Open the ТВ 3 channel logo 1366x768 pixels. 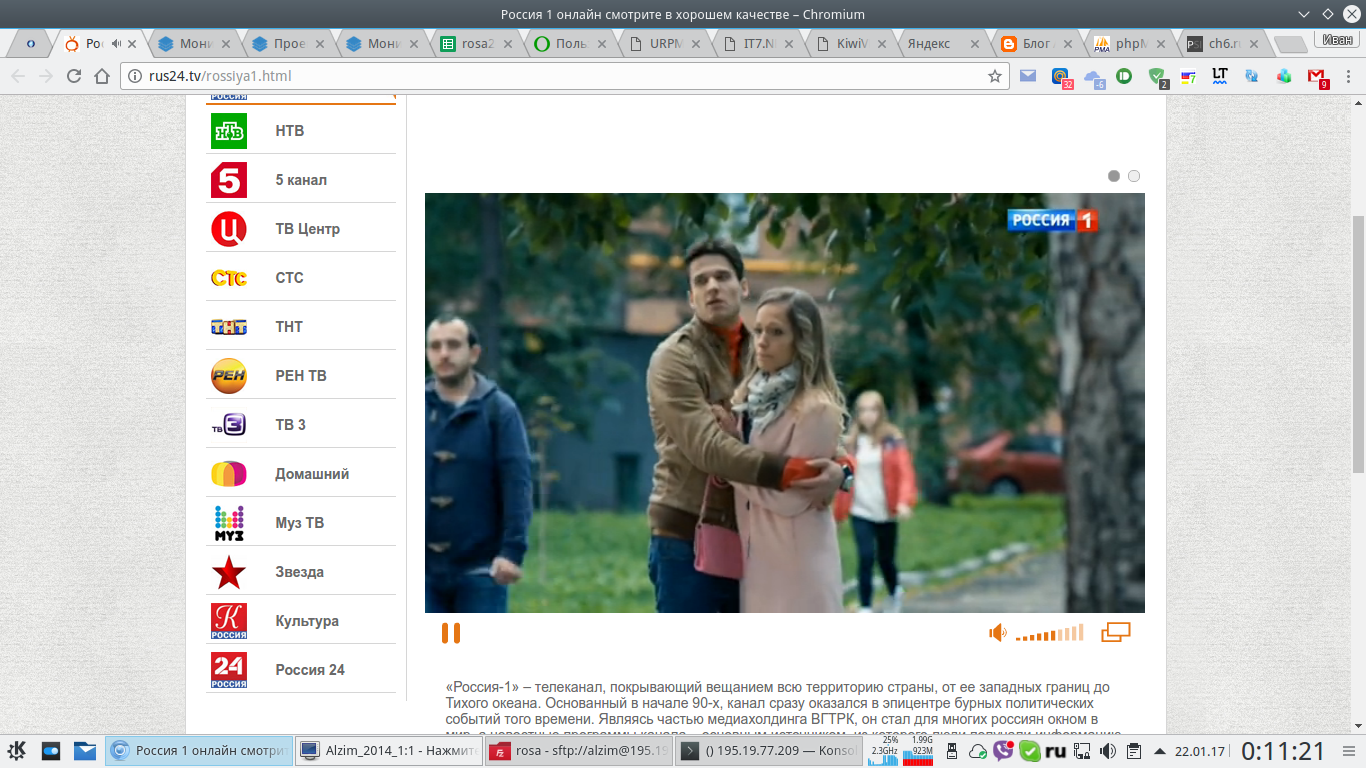click(229, 425)
